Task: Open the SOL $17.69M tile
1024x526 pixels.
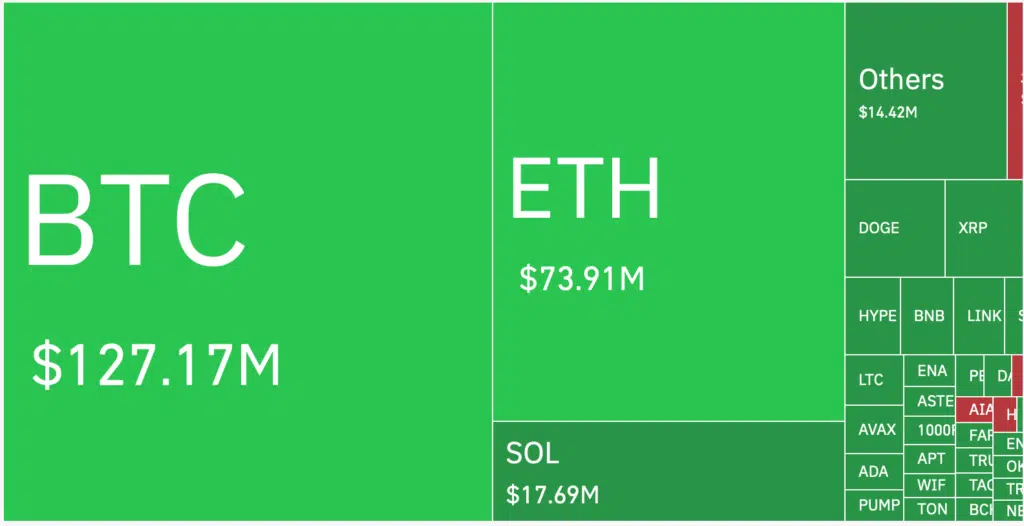Action: point(668,471)
